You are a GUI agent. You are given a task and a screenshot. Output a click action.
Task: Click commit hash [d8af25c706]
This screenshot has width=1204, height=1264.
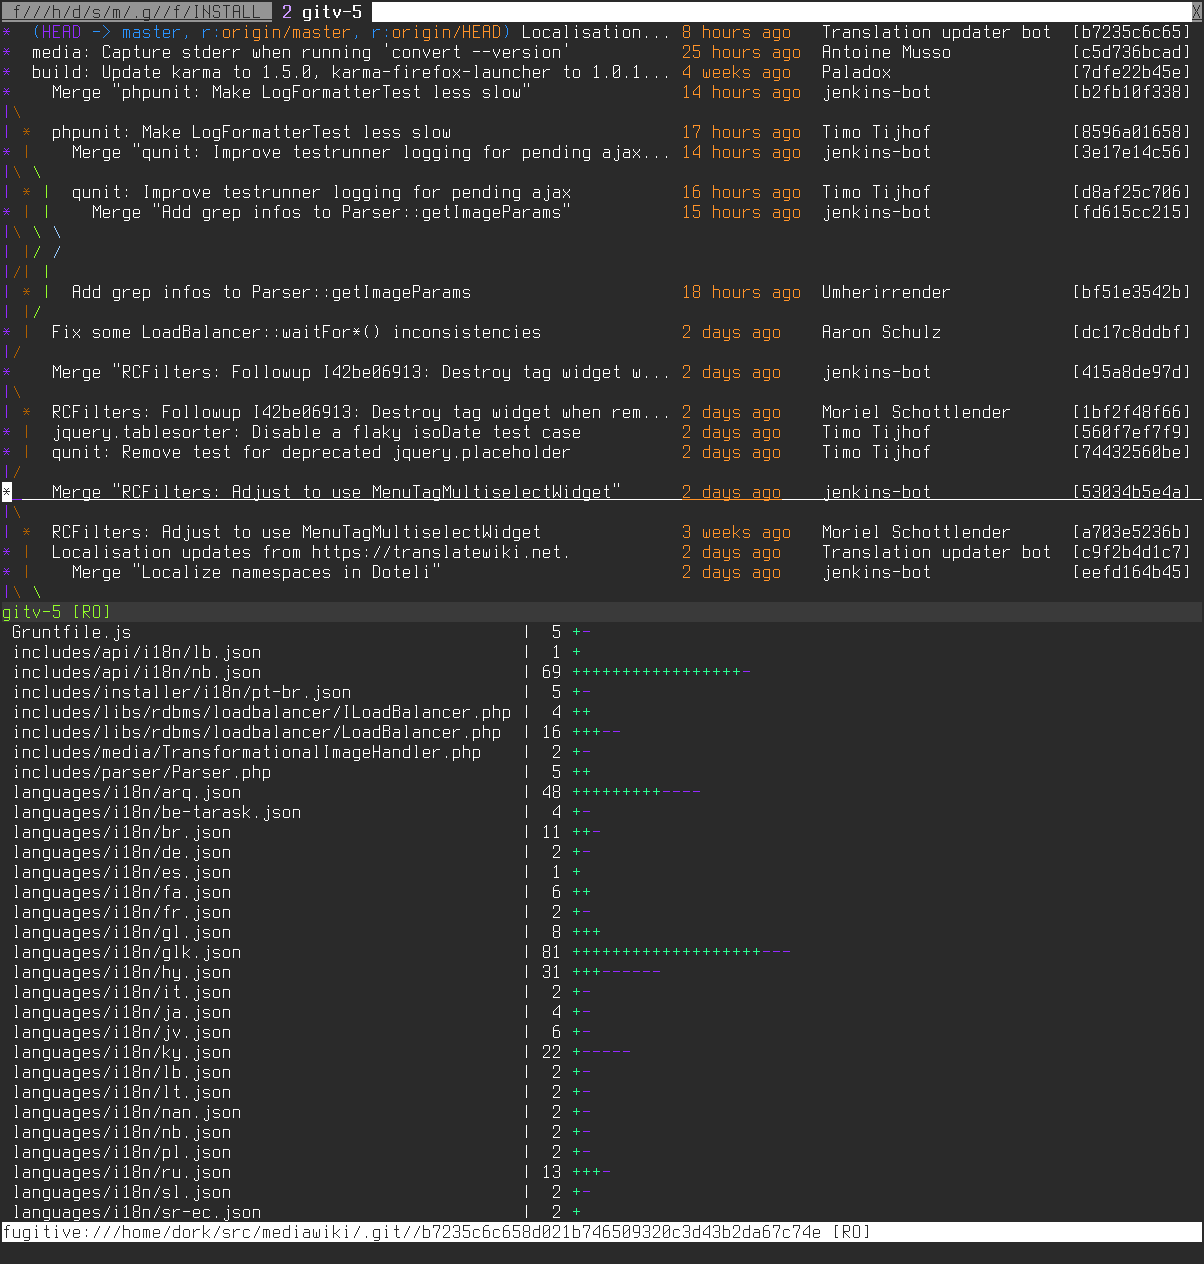(x=1131, y=192)
